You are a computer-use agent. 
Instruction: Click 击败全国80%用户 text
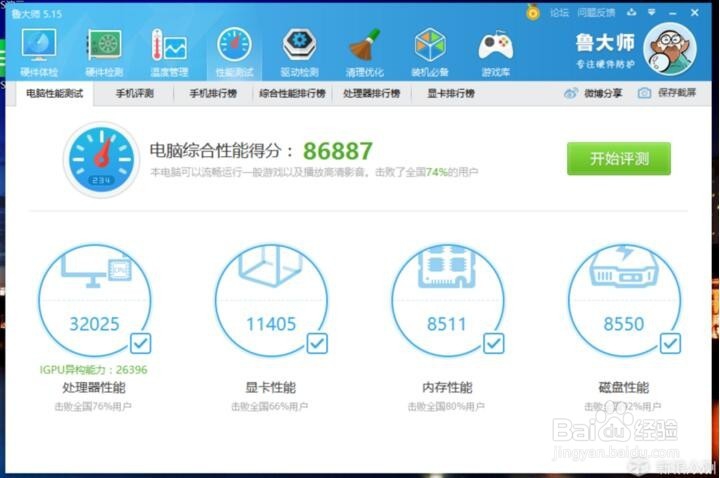point(446,406)
